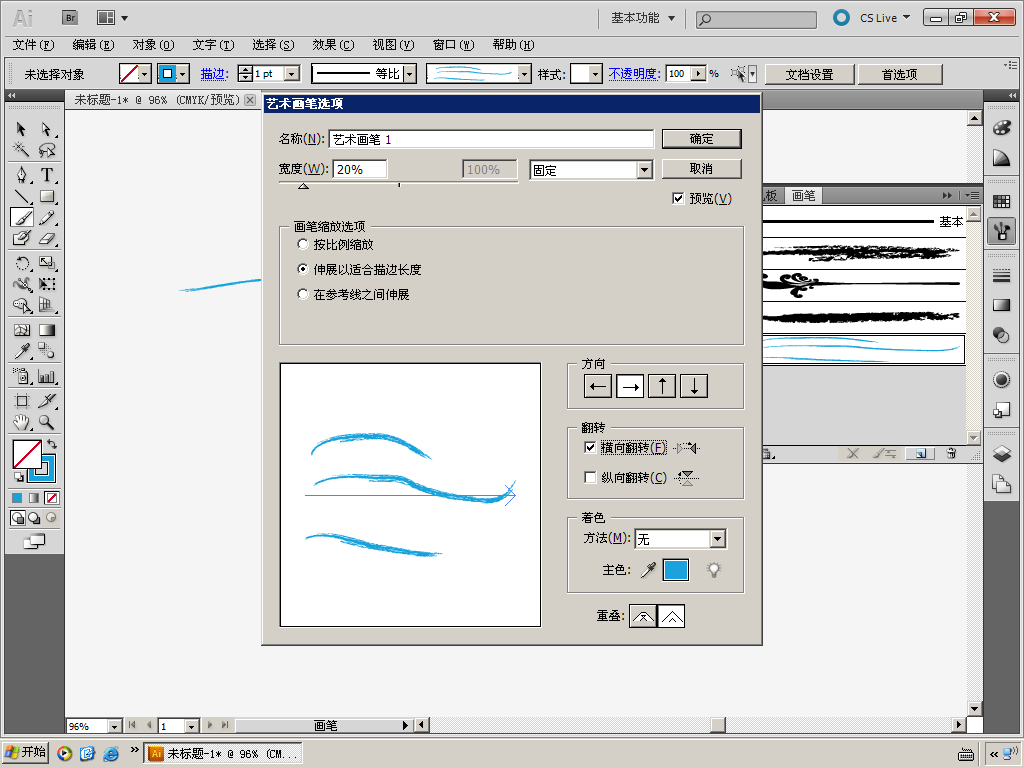Image resolution: width=1024 pixels, height=768 pixels.
Task: Uncheck 横向翻转 flip checkbox
Action: coord(590,447)
